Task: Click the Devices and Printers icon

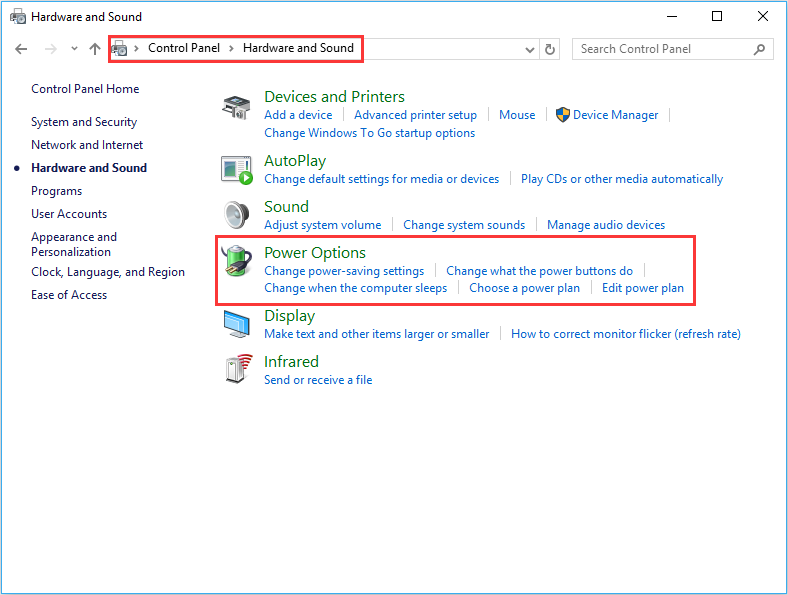Action: (x=236, y=107)
